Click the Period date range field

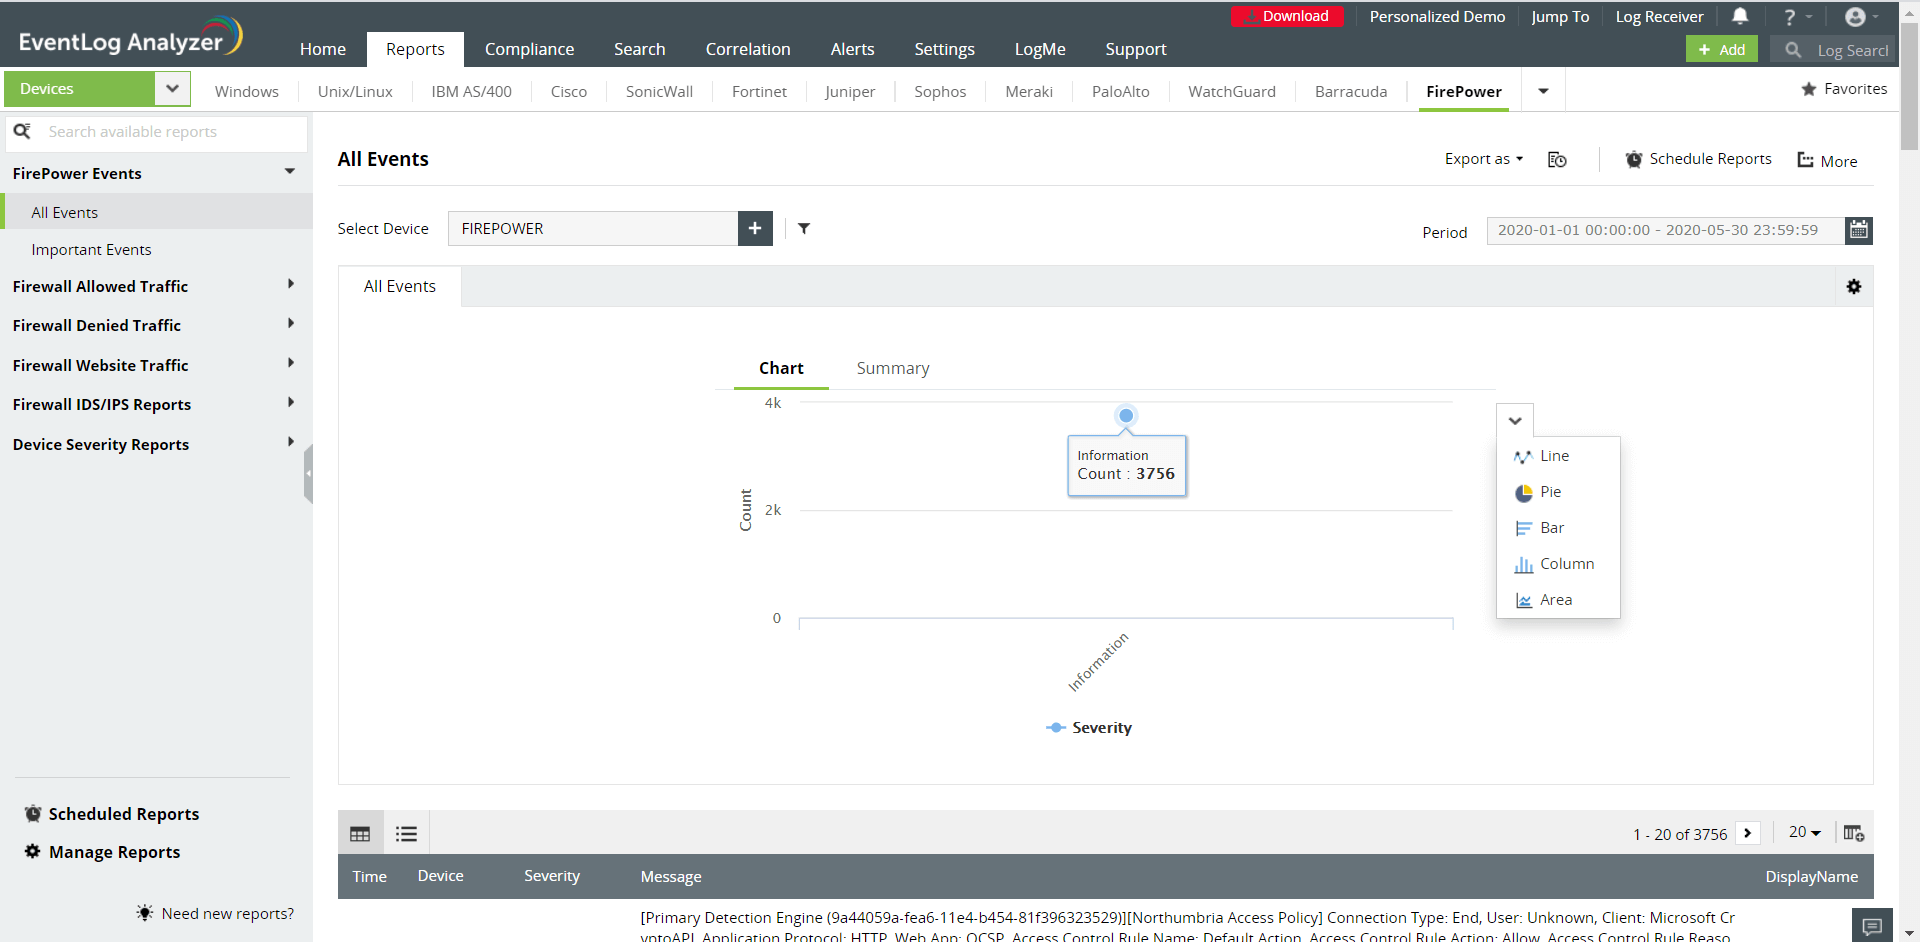(x=1666, y=230)
